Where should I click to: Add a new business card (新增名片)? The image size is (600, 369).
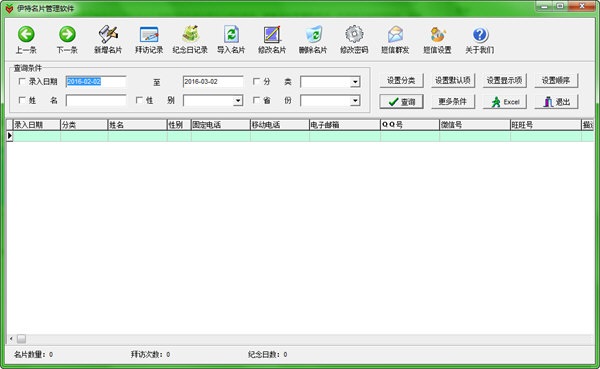pos(108,40)
